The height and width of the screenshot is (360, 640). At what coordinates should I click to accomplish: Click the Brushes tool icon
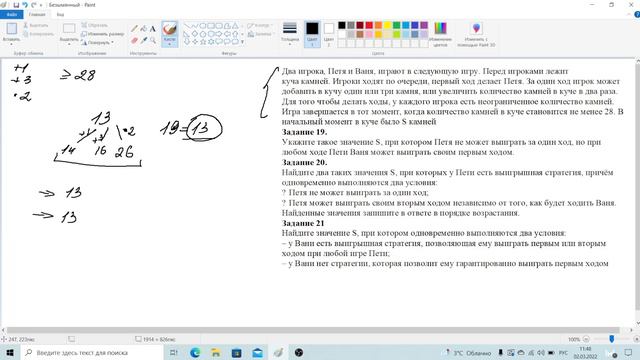point(169,29)
